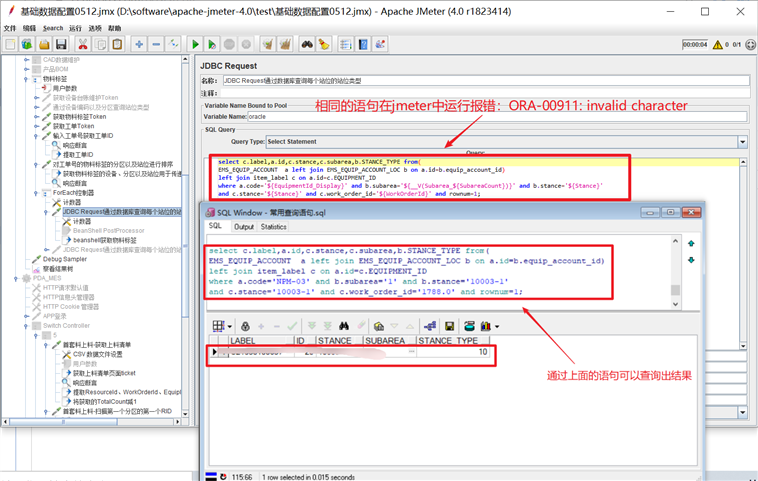Image resolution: width=758 pixels, height=481 pixels.
Task: Click the Open file folder icon
Action: [44, 44]
